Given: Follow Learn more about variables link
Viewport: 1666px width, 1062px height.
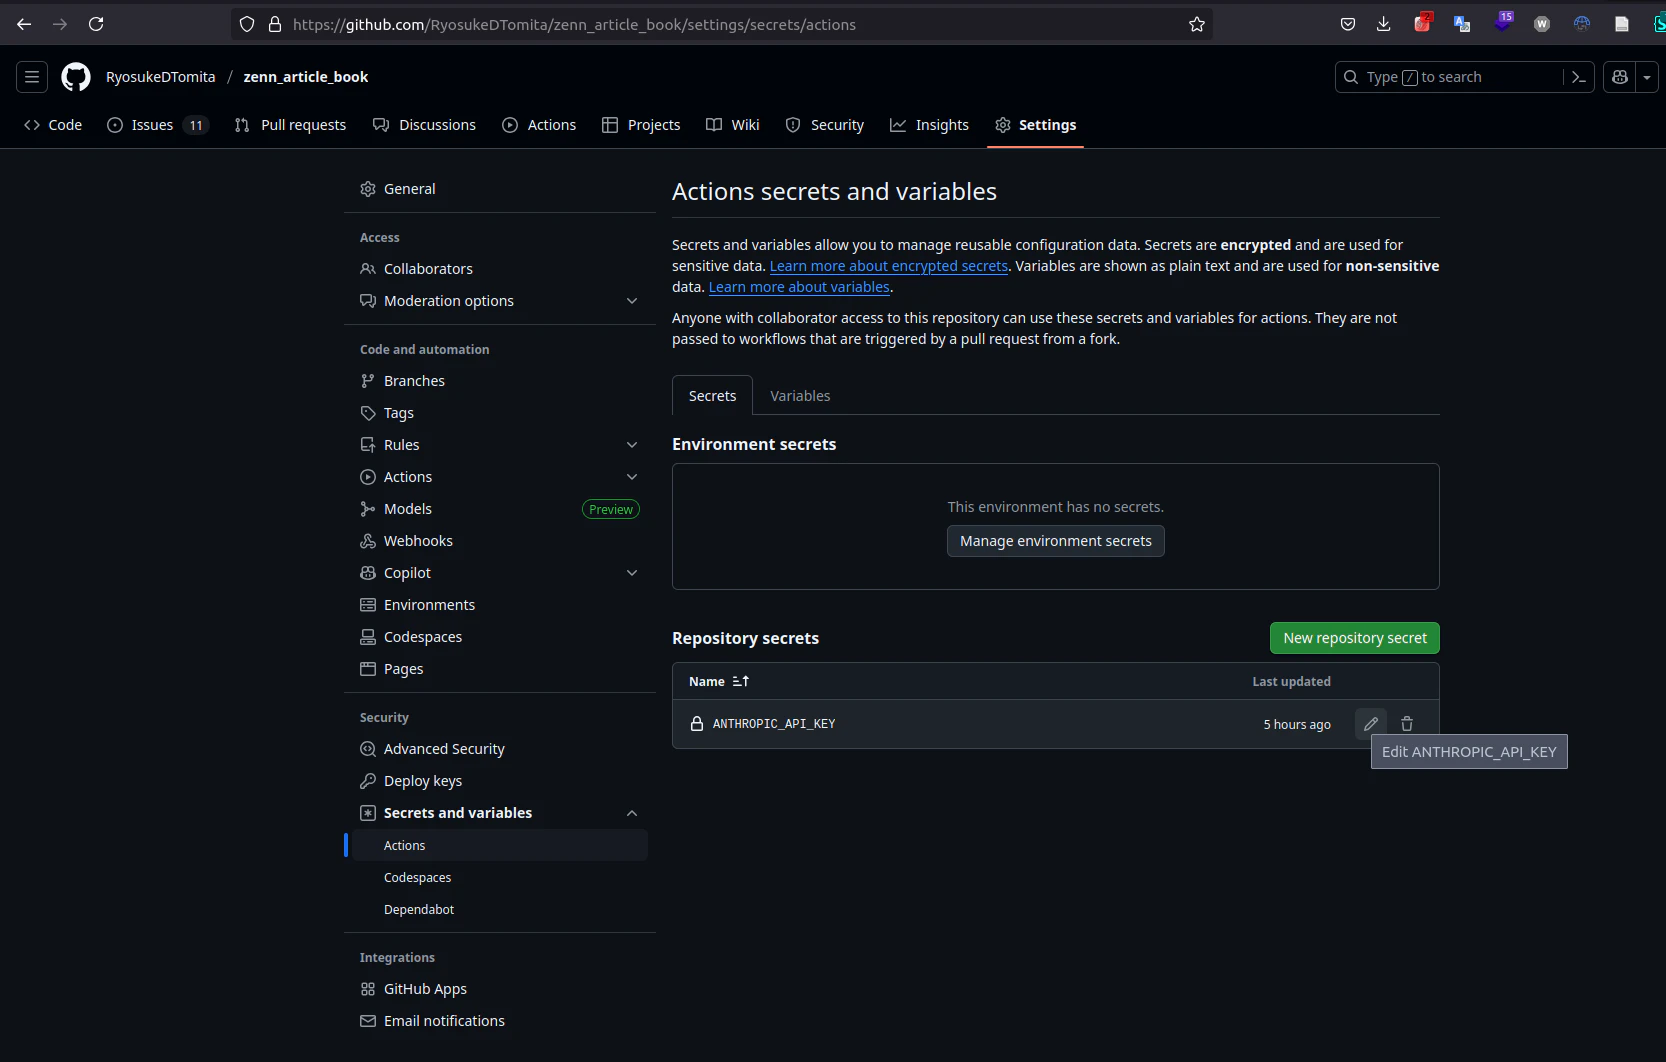Looking at the screenshot, I should click(799, 287).
